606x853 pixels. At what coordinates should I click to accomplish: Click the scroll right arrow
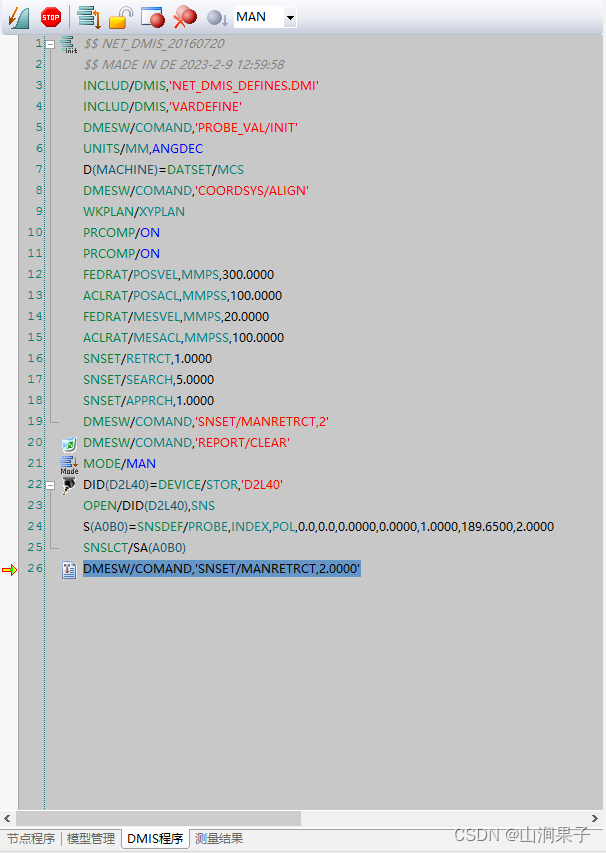[x=595, y=818]
